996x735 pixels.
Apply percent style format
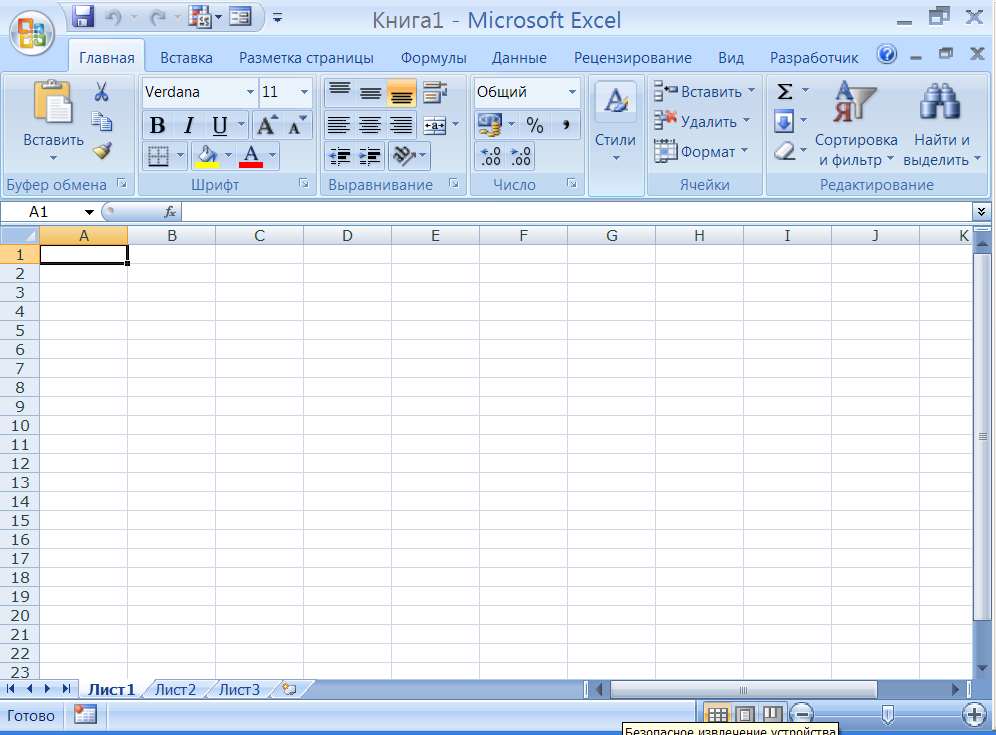click(x=535, y=125)
